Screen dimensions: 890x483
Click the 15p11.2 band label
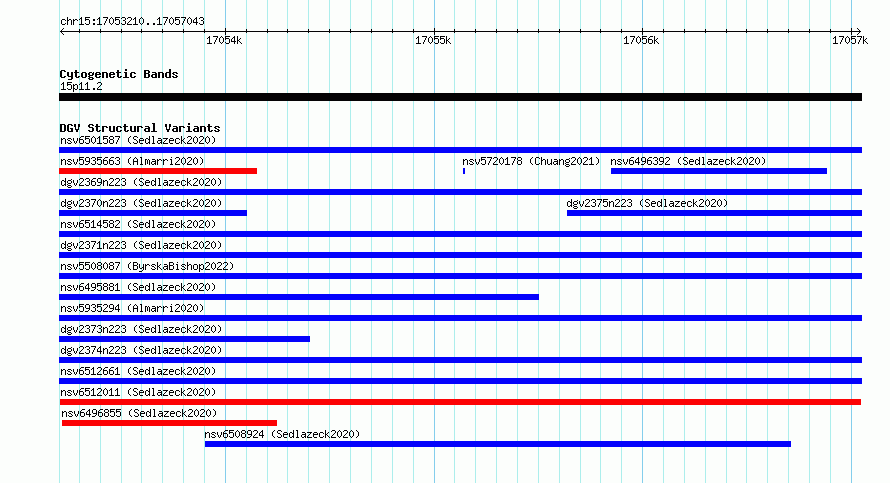81,86
